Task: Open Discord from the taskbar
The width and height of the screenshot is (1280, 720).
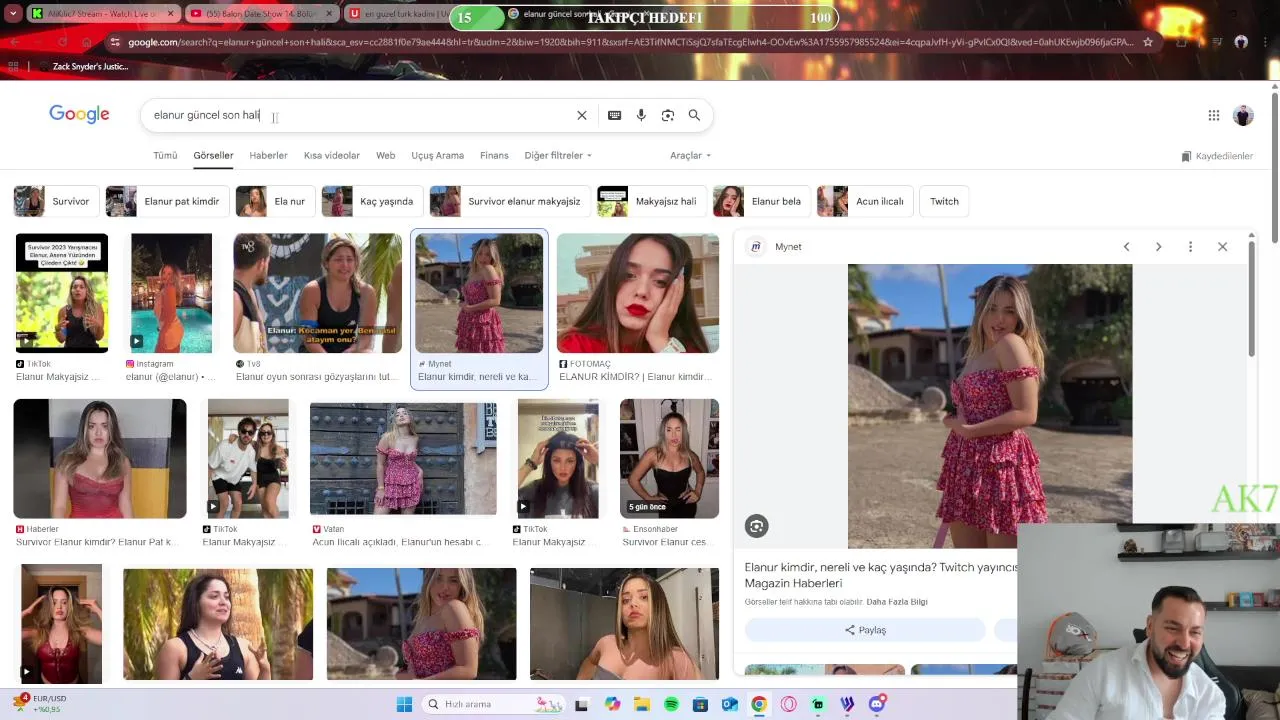Action: click(x=877, y=704)
